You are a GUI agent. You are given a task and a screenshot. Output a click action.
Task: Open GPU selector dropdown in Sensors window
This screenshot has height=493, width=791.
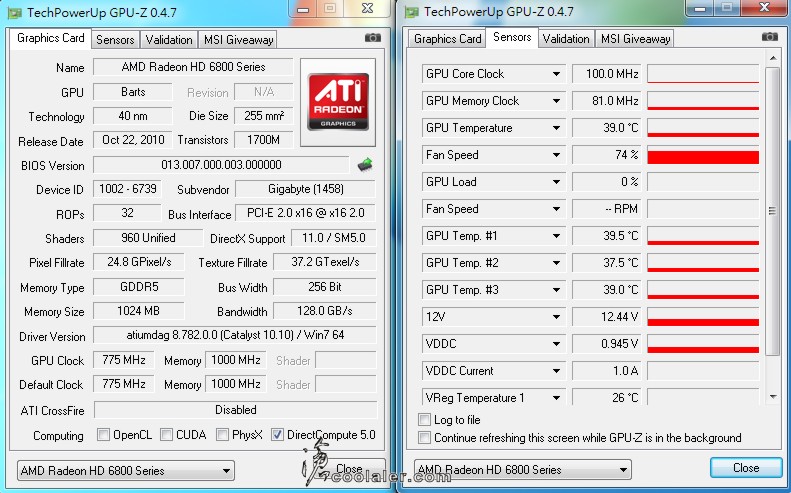523,470
